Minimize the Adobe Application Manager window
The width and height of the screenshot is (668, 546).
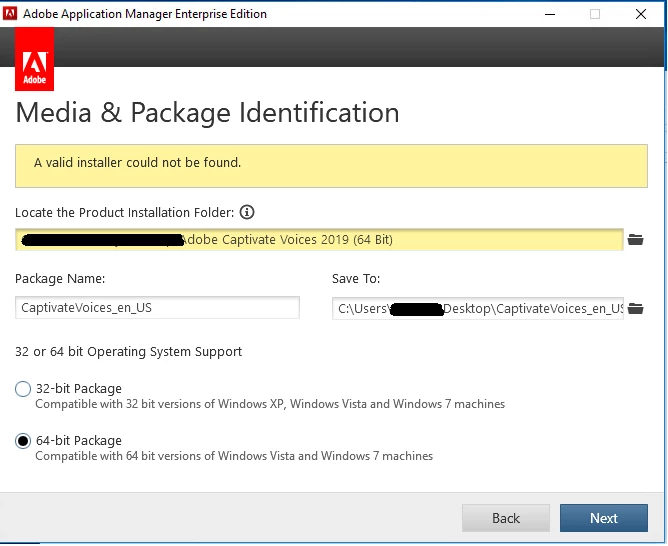pyautogui.click(x=550, y=14)
